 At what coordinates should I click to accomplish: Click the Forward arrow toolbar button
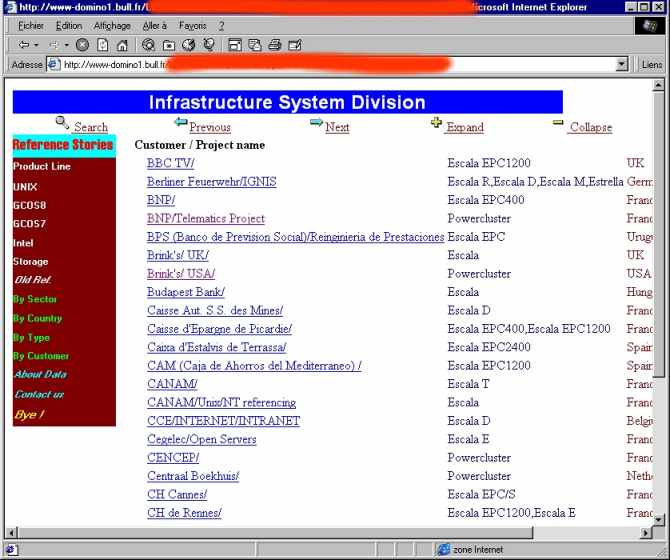pos(54,44)
